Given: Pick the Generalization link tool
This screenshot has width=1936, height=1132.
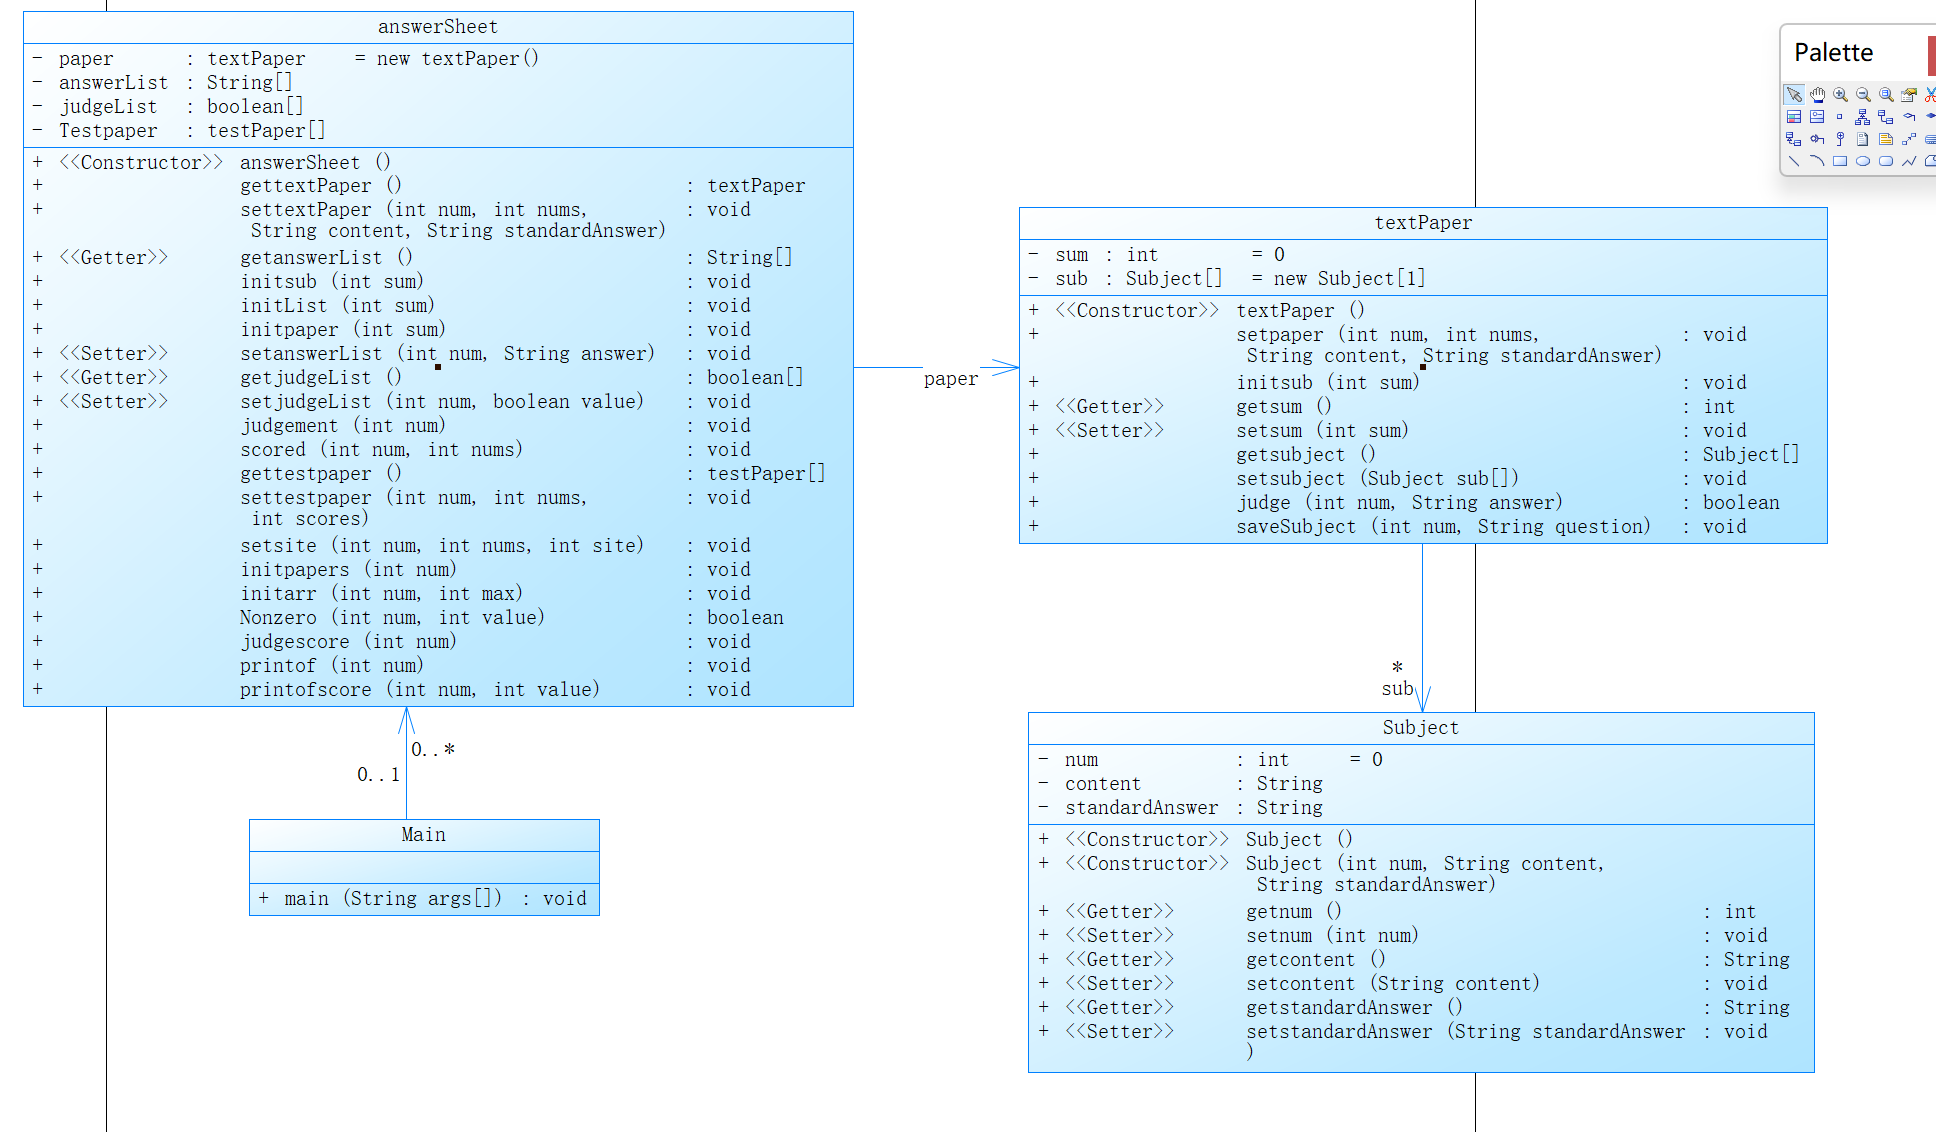Looking at the screenshot, I should coord(1862,117).
